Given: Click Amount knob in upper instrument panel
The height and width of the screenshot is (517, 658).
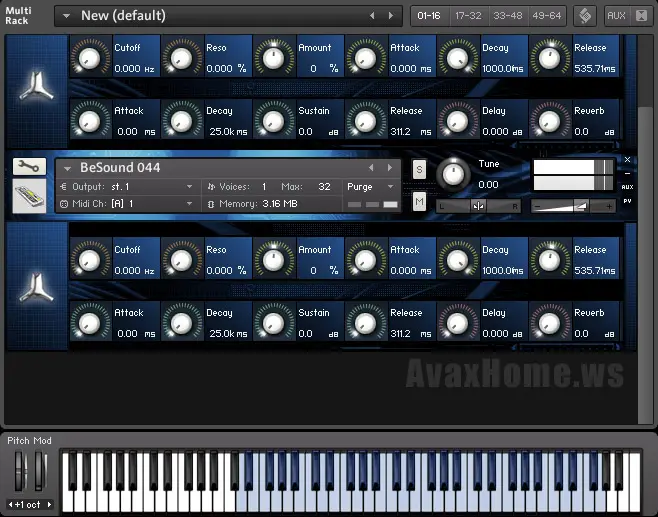Looking at the screenshot, I should 274,58.
